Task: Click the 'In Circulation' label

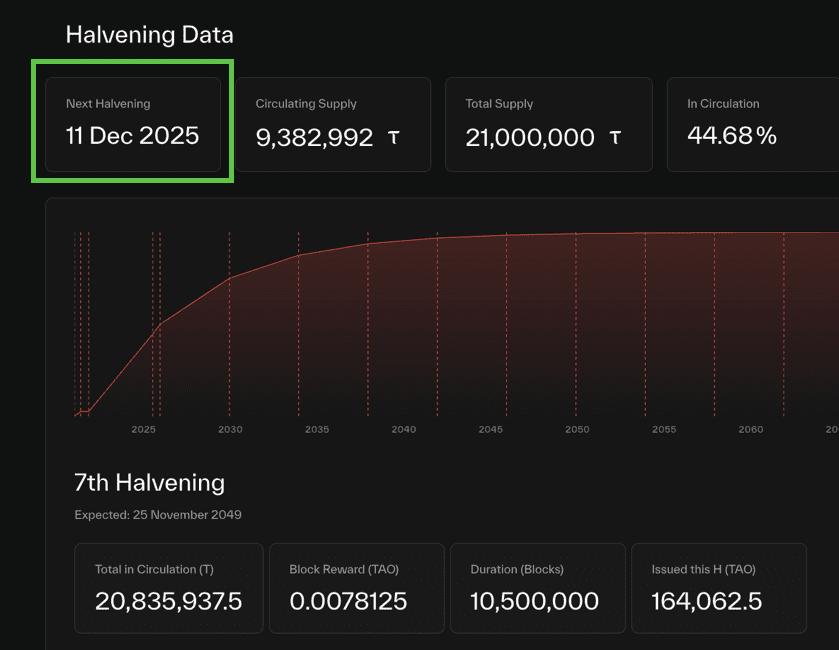Action: tap(723, 104)
